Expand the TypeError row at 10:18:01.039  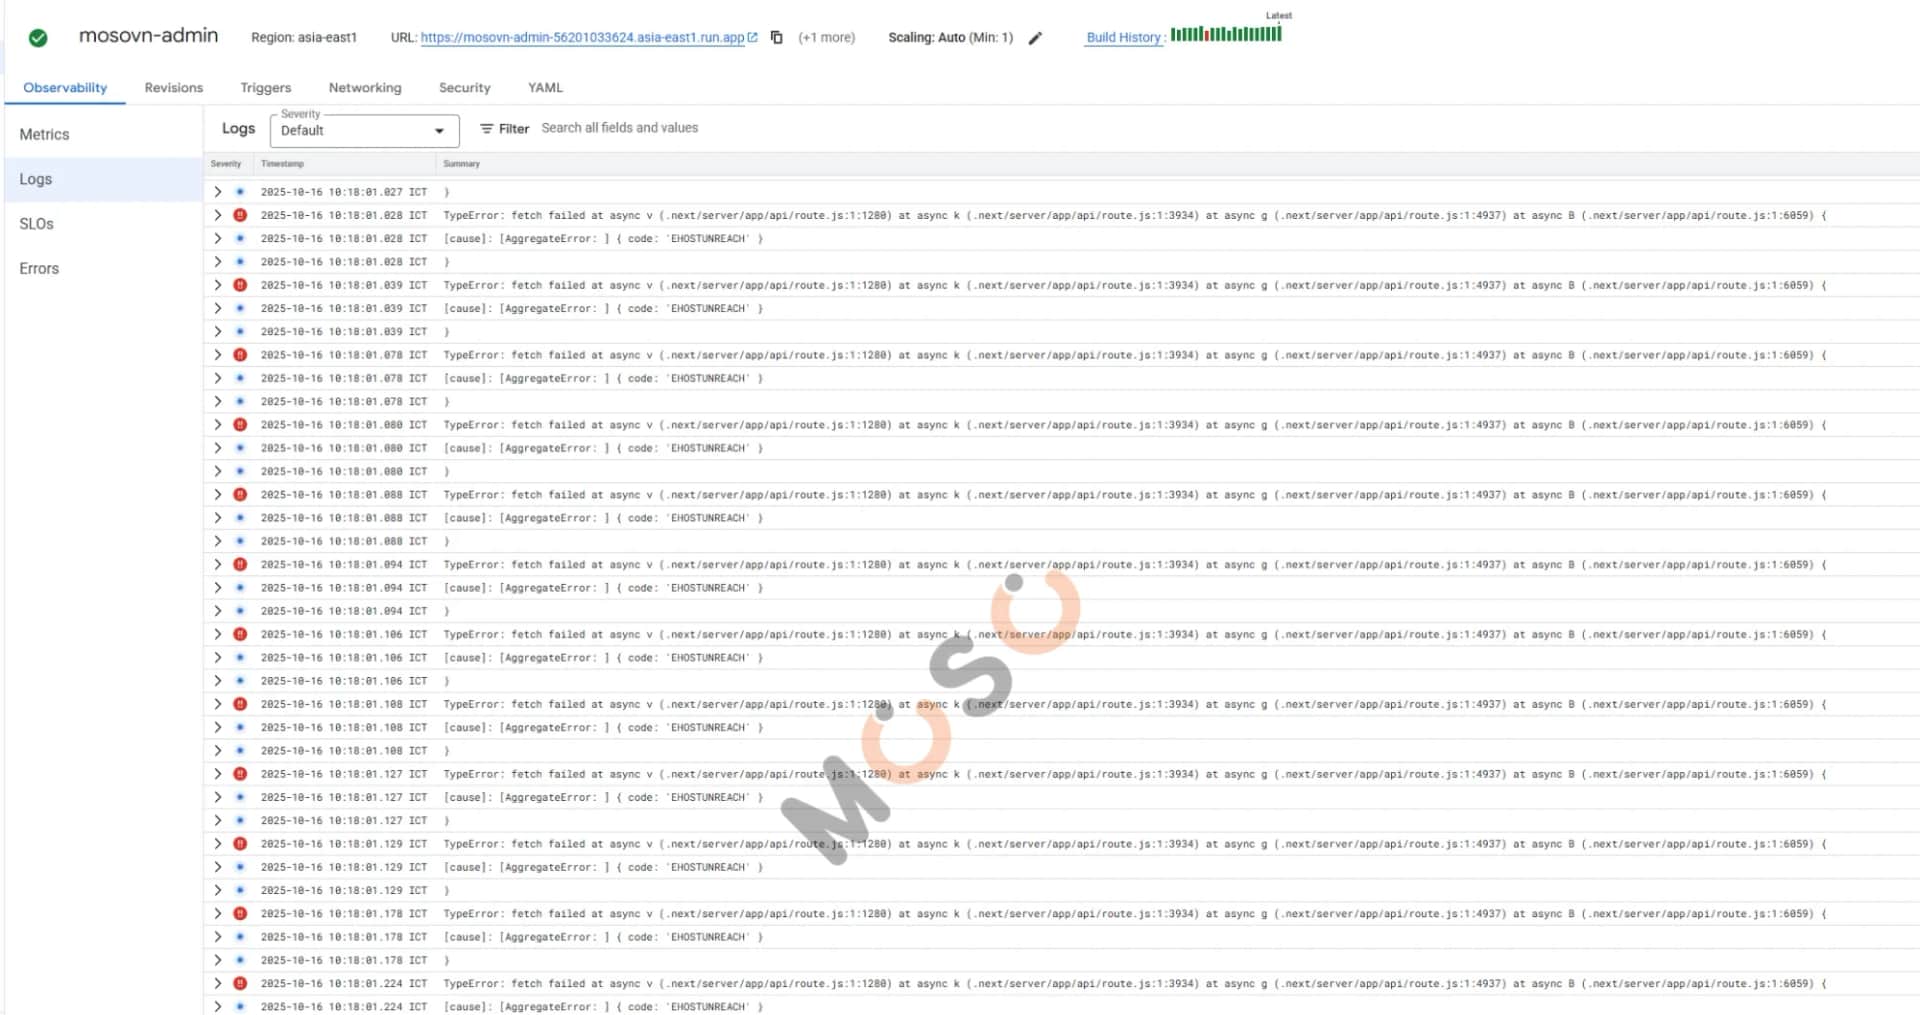pyautogui.click(x=217, y=285)
